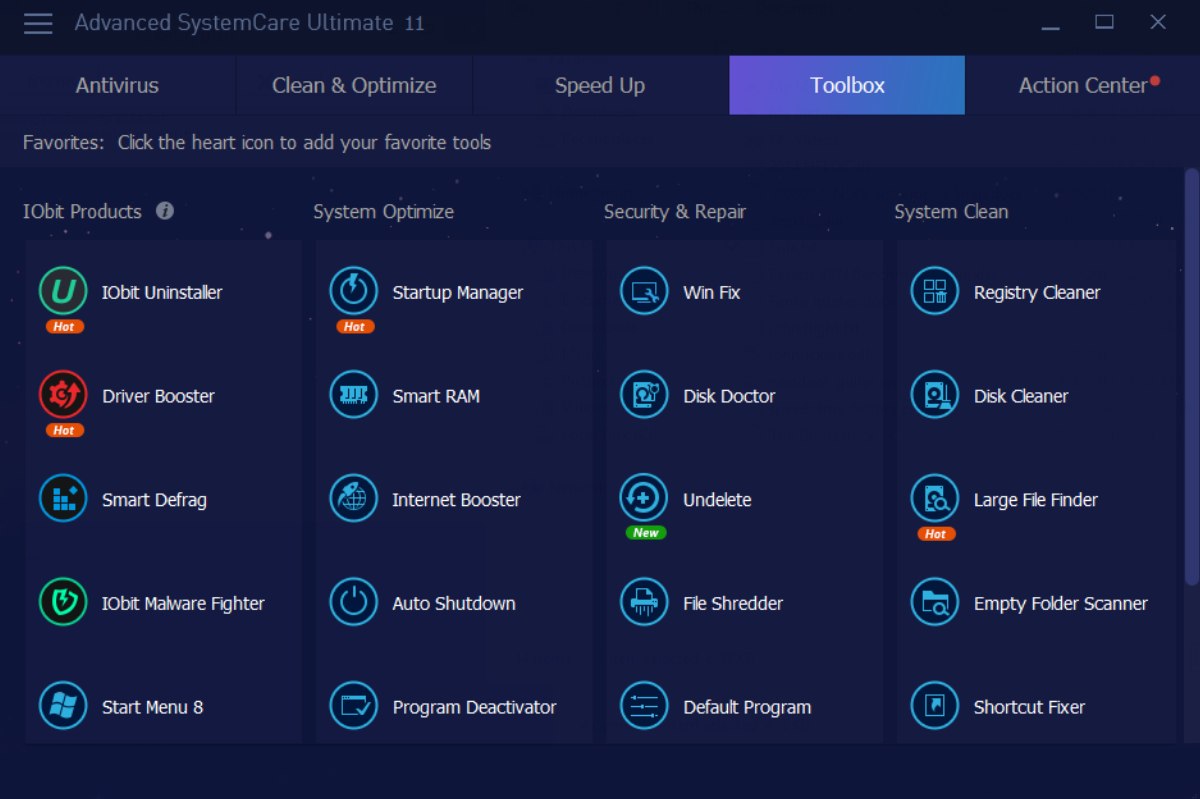Image resolution: width=1200 pixels, height=799 pixels.
Task: Open the Driver Booster icon
Action: (63, 396)
